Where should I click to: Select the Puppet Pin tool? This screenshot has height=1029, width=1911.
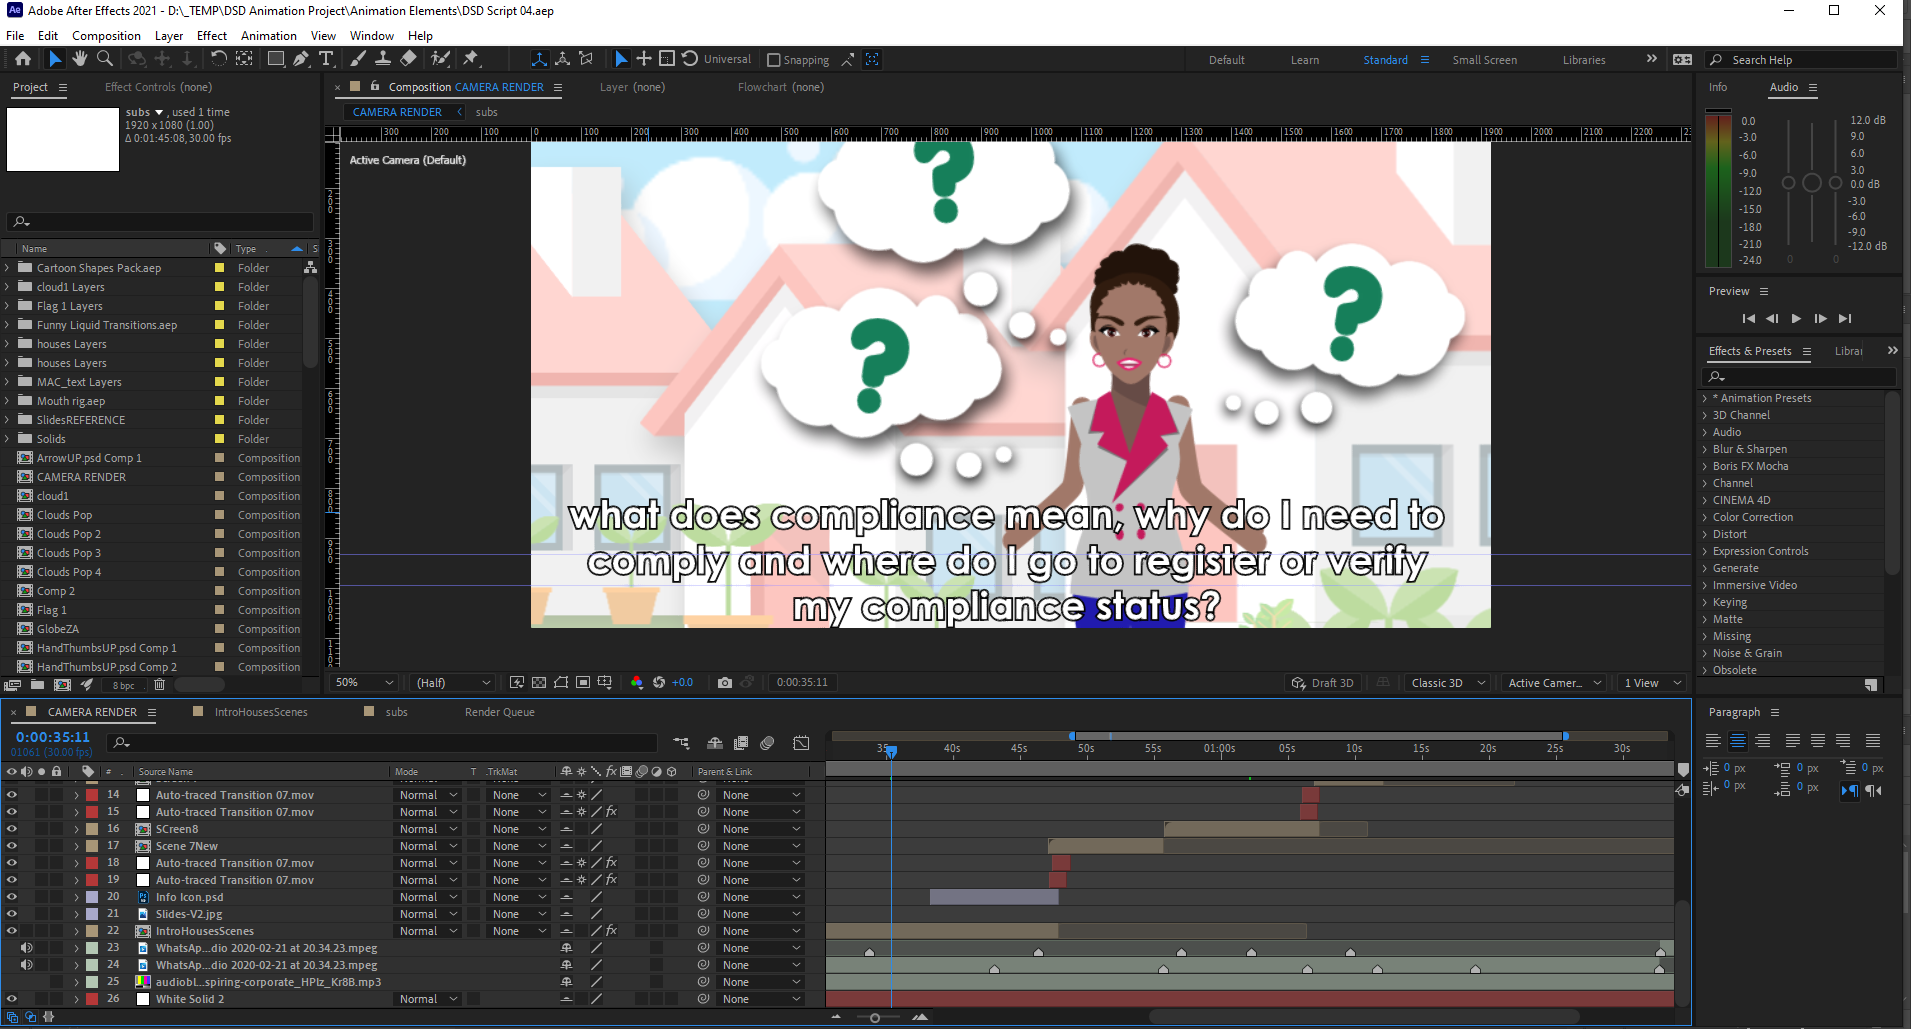[x=471, y=59]
